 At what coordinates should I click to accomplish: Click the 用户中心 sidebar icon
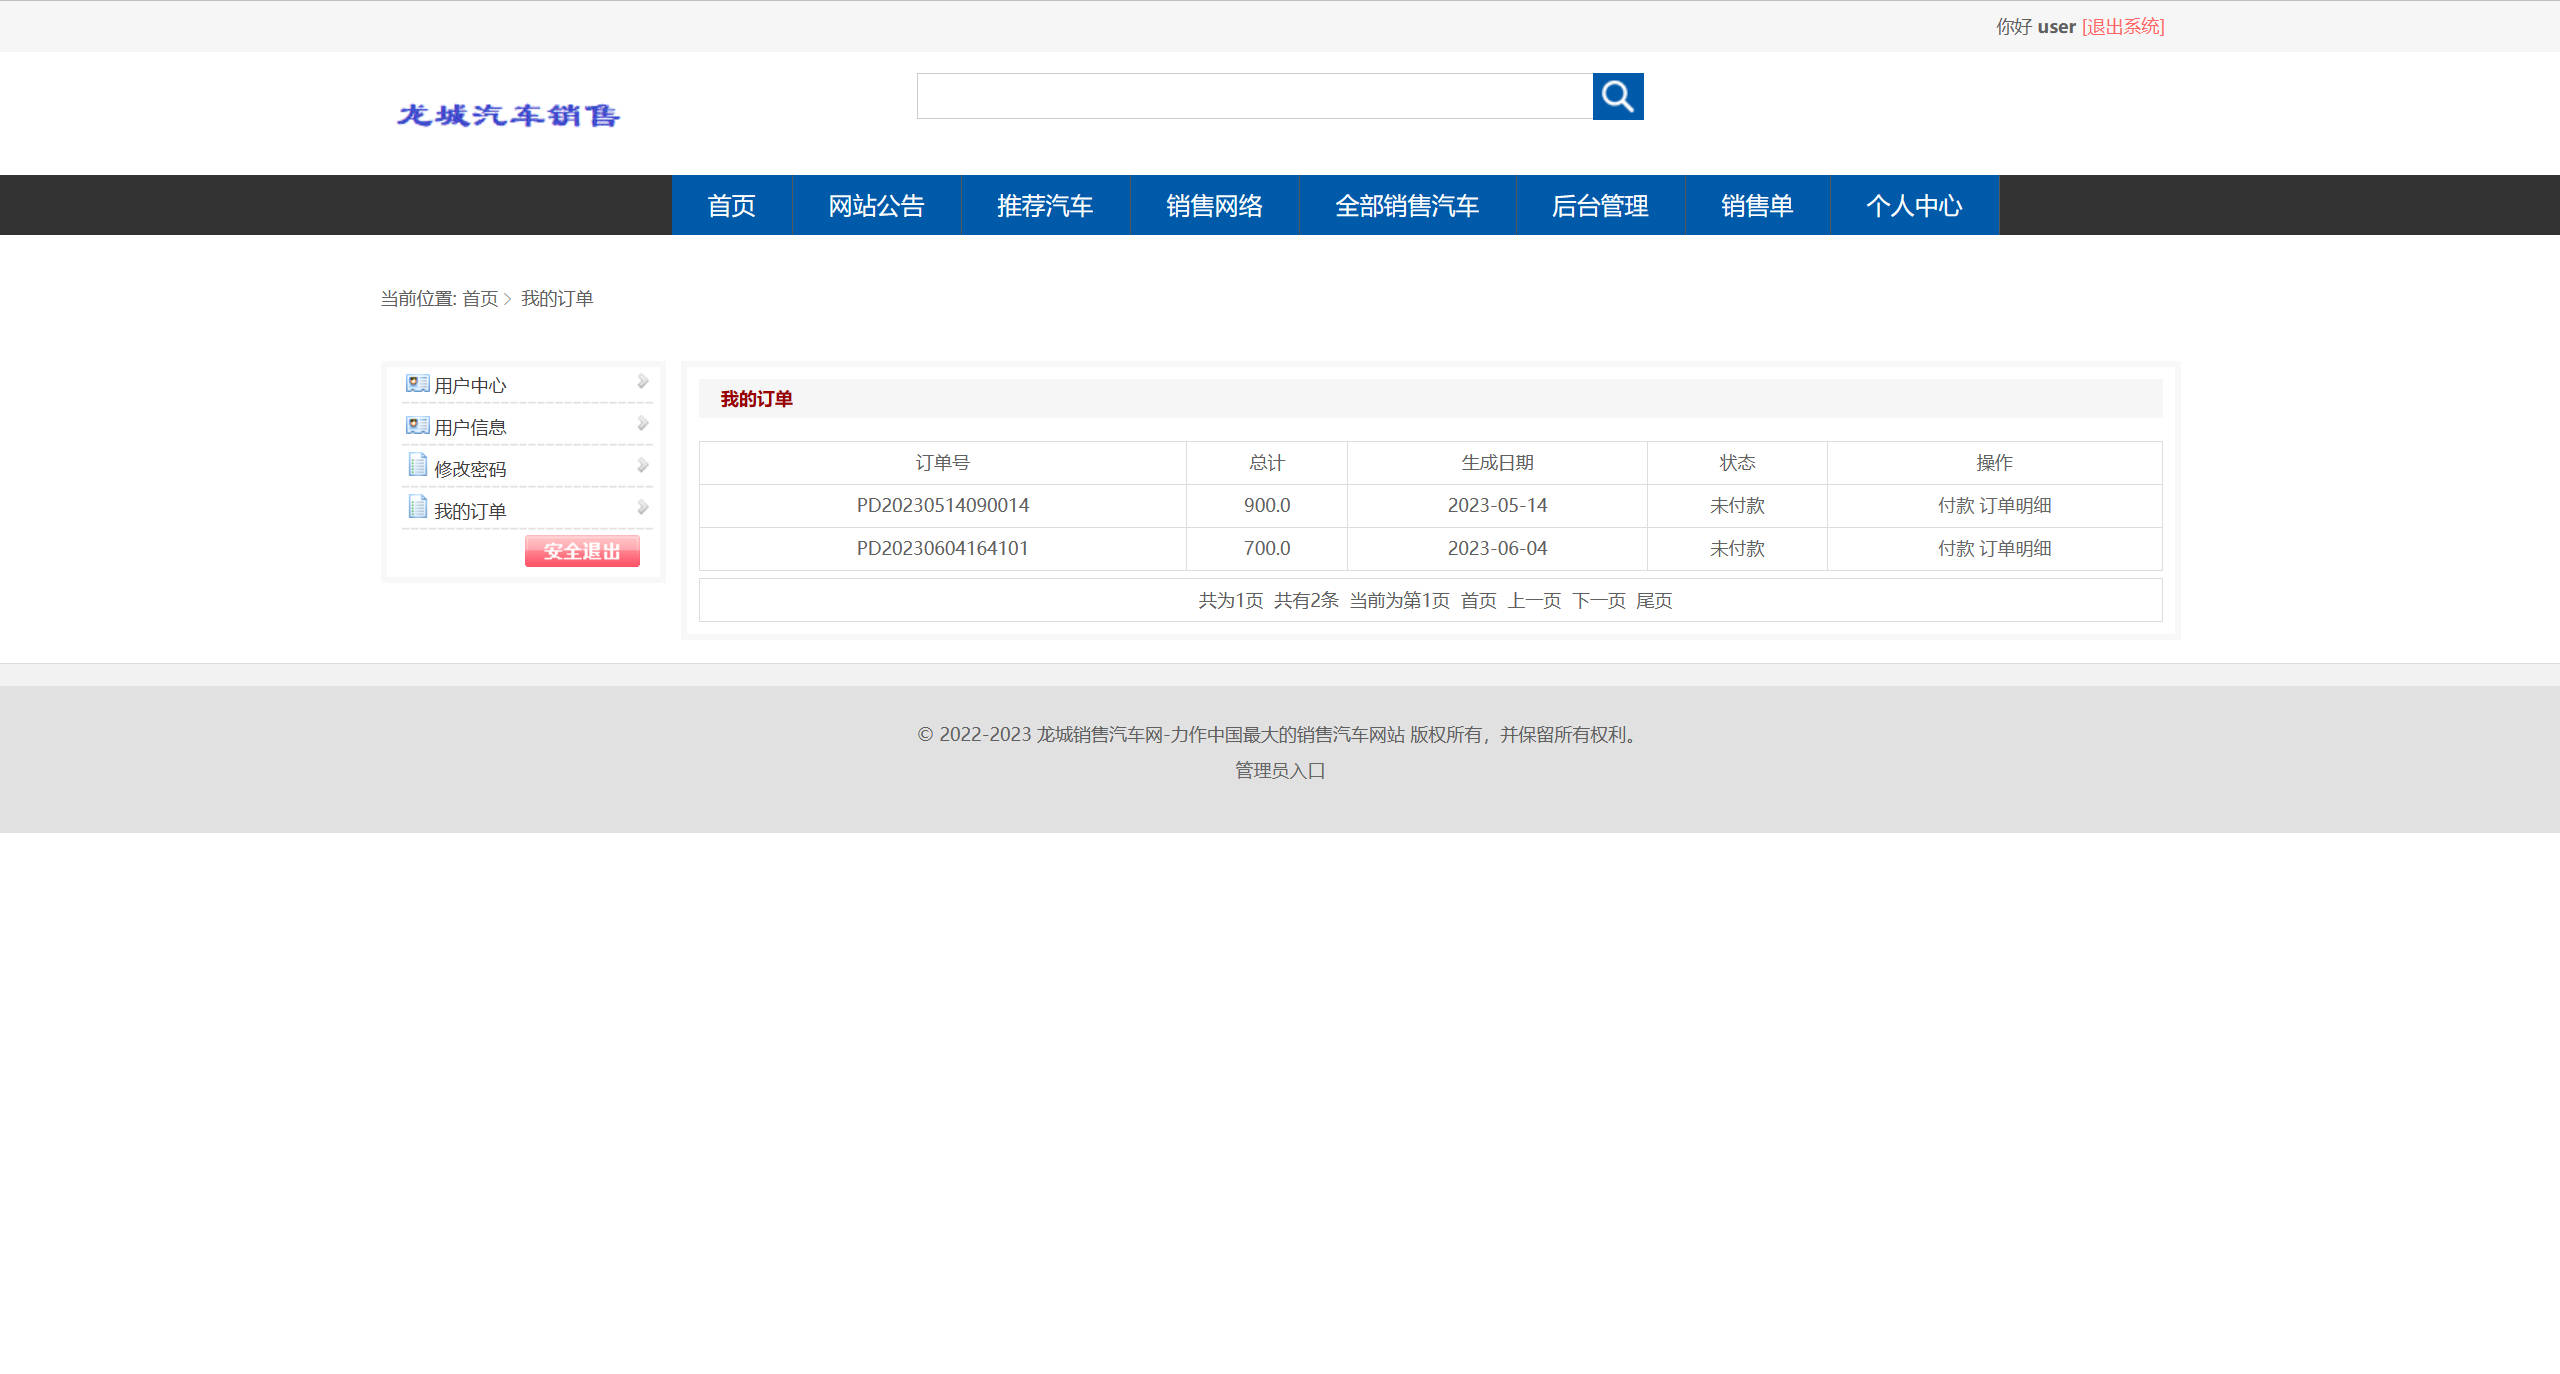point(417,384)
